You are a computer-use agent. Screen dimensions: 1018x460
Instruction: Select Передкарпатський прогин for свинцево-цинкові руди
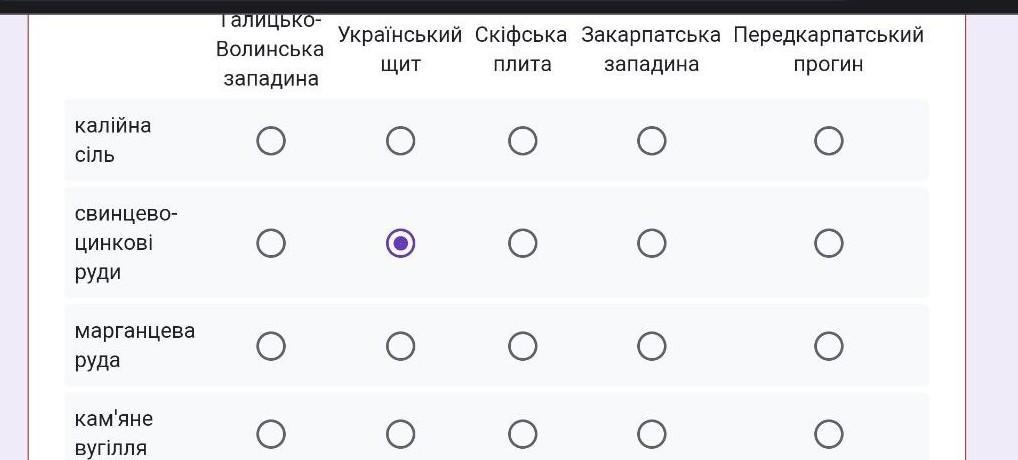(828, 243)
